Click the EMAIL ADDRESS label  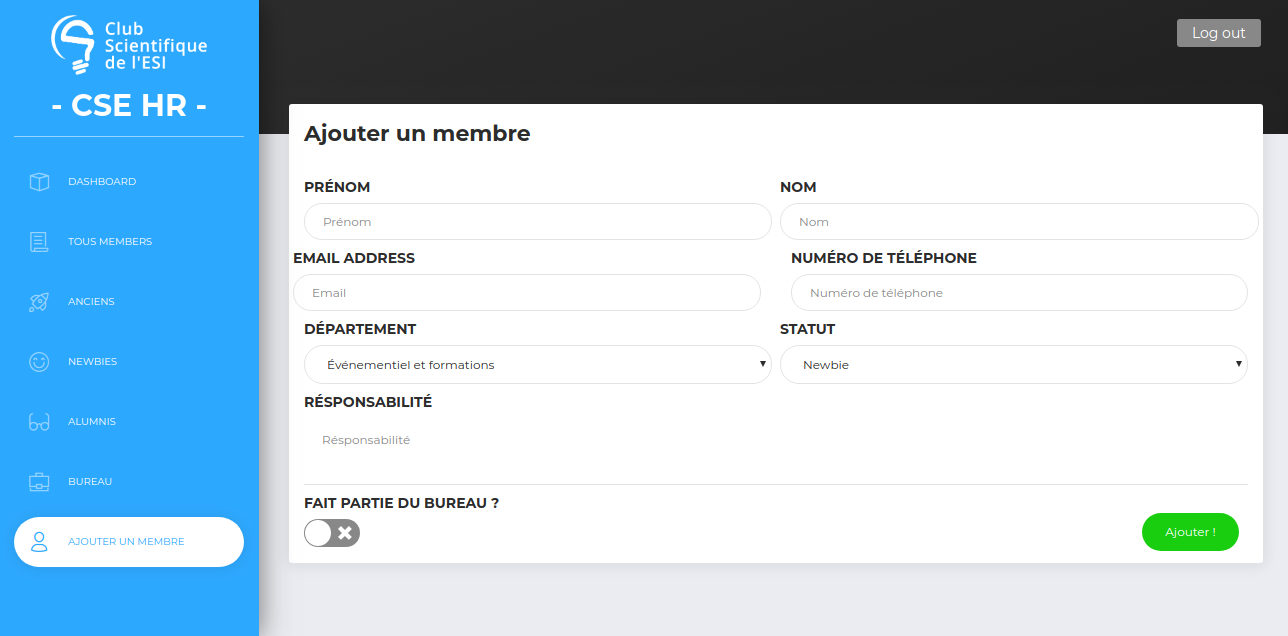[x=354, y=258]
